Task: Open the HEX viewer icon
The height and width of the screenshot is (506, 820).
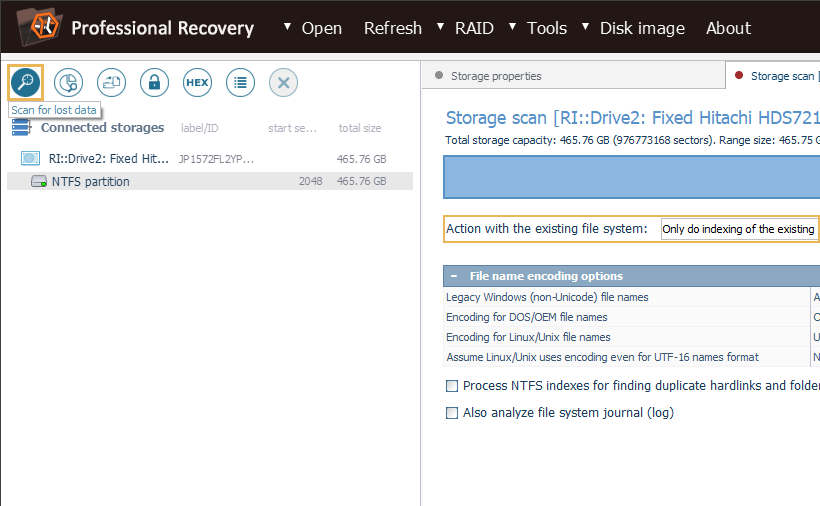Action: [197, 82]
